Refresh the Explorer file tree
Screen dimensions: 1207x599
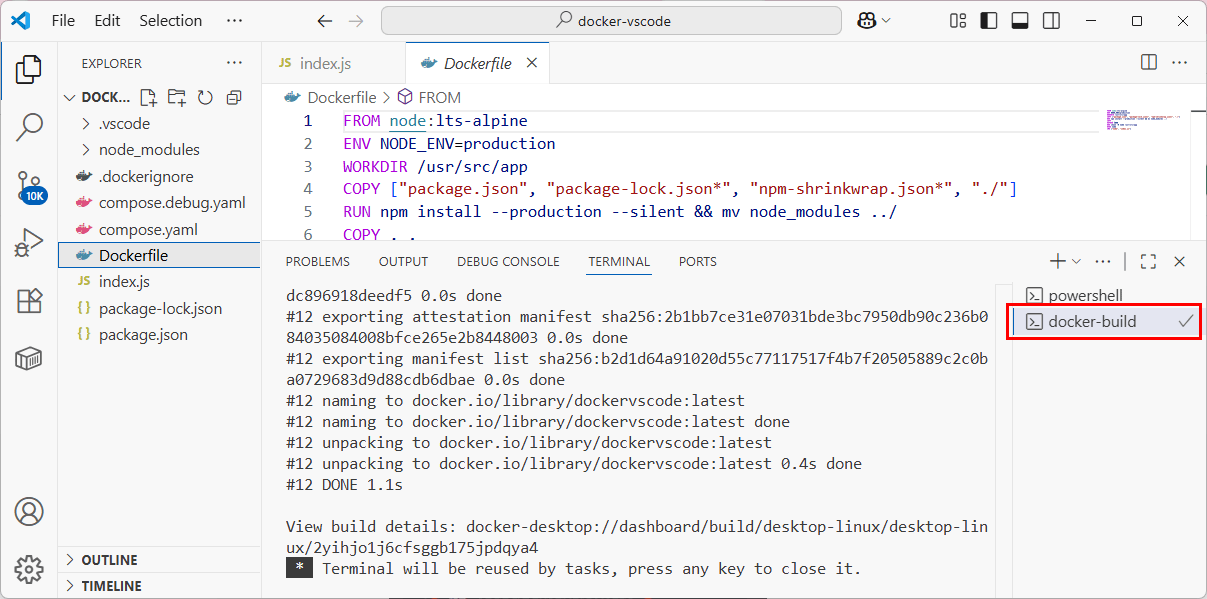coord(205,97)
